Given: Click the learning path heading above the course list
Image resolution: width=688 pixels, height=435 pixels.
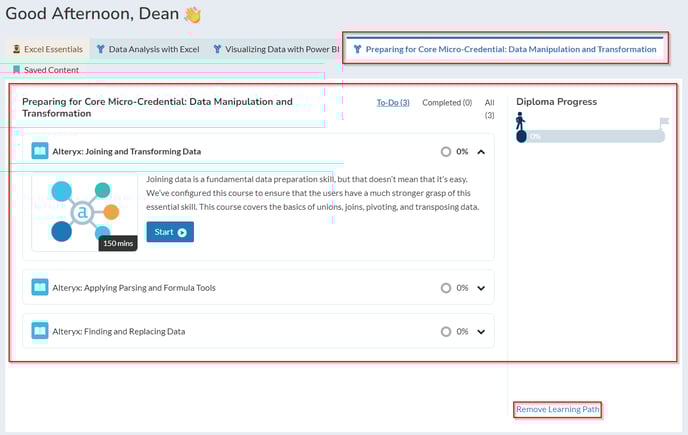Looking at the screenshot, I should [x=157, y=108].
